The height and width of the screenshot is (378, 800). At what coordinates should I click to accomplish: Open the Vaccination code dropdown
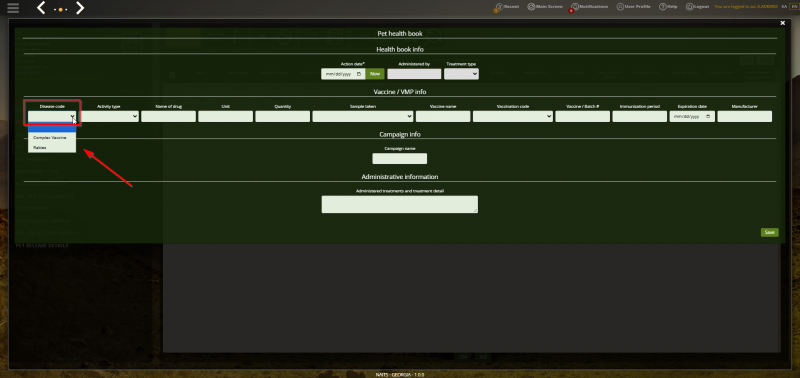(513, 116)
